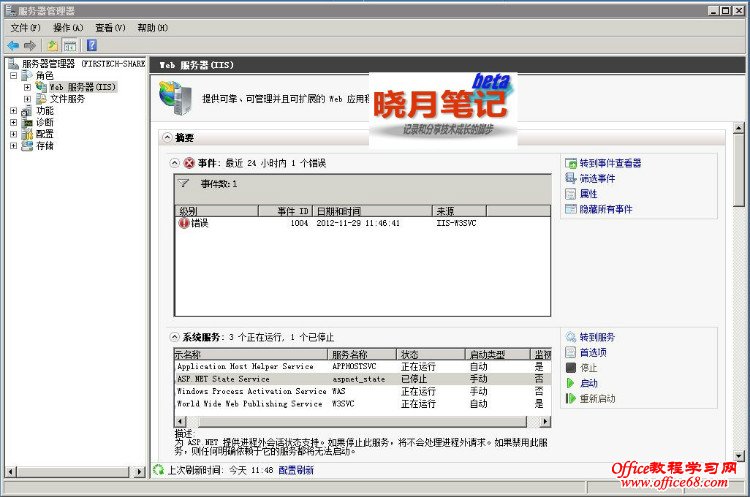Open the 文件(F) menu
The width and height of the screenshot is (750, 497).
pyautogui.click(x=26, y=28)
